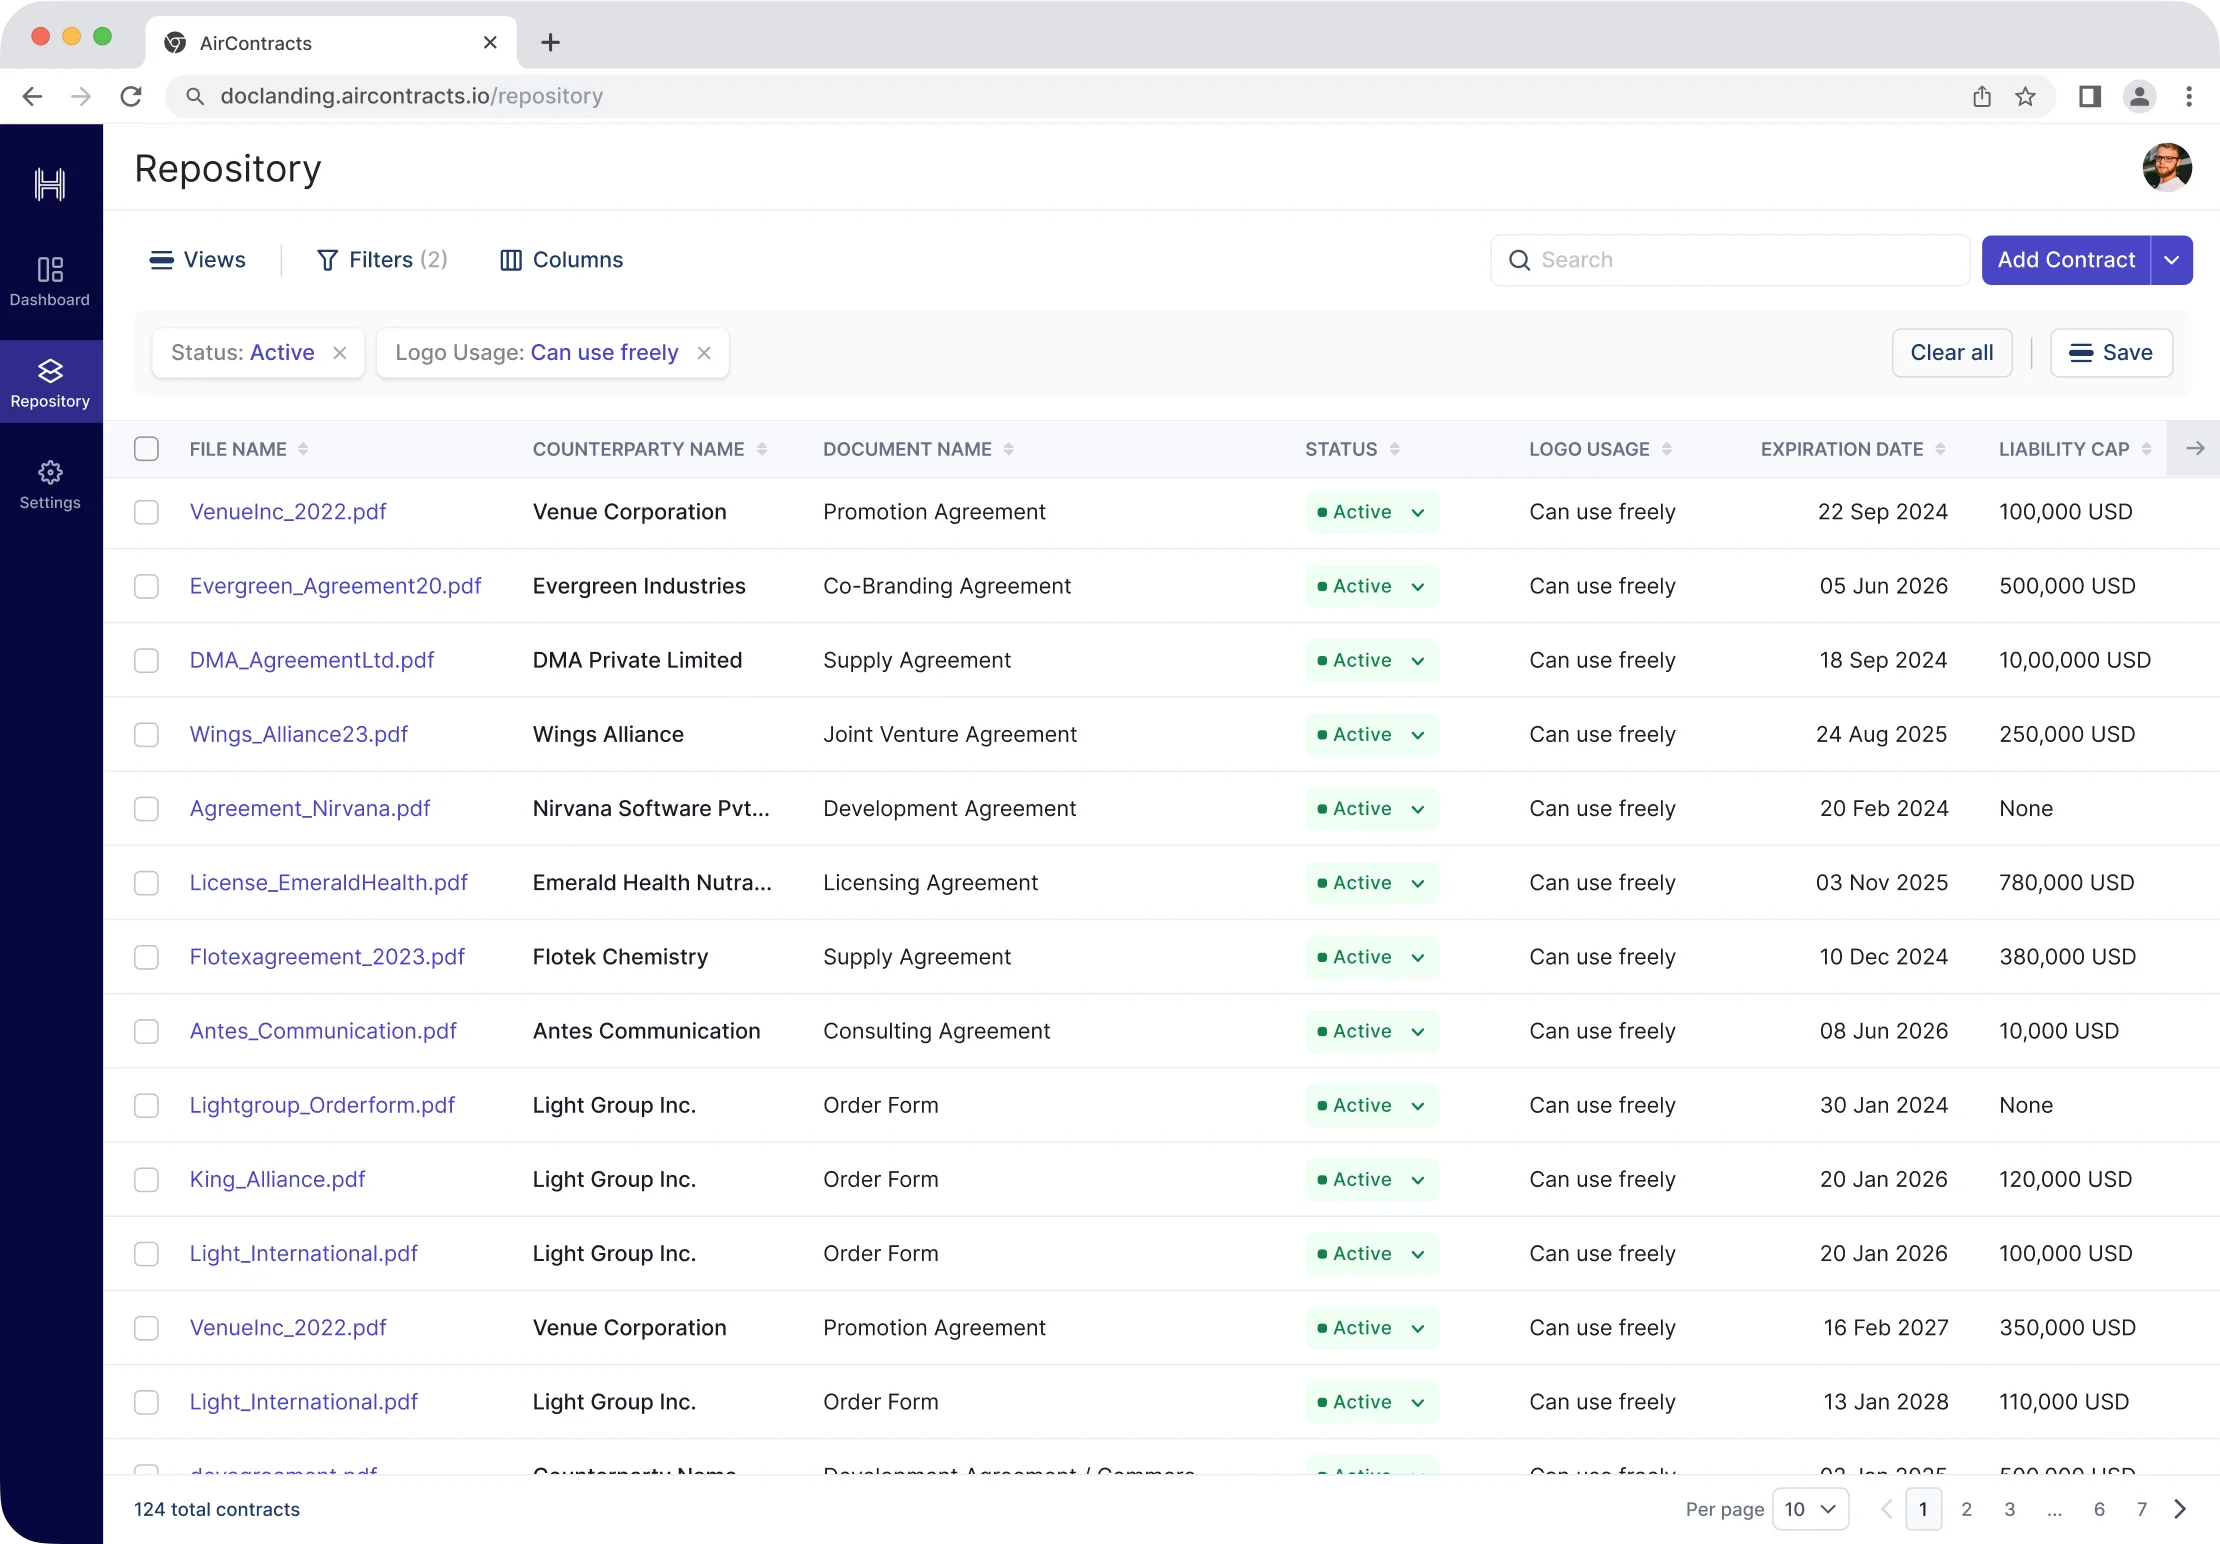Image resolution: width=2220 pixels, height=1544 pixels.
Task: Open the License_EmeraldHealth.pdf link
Action: pos(328,882)
